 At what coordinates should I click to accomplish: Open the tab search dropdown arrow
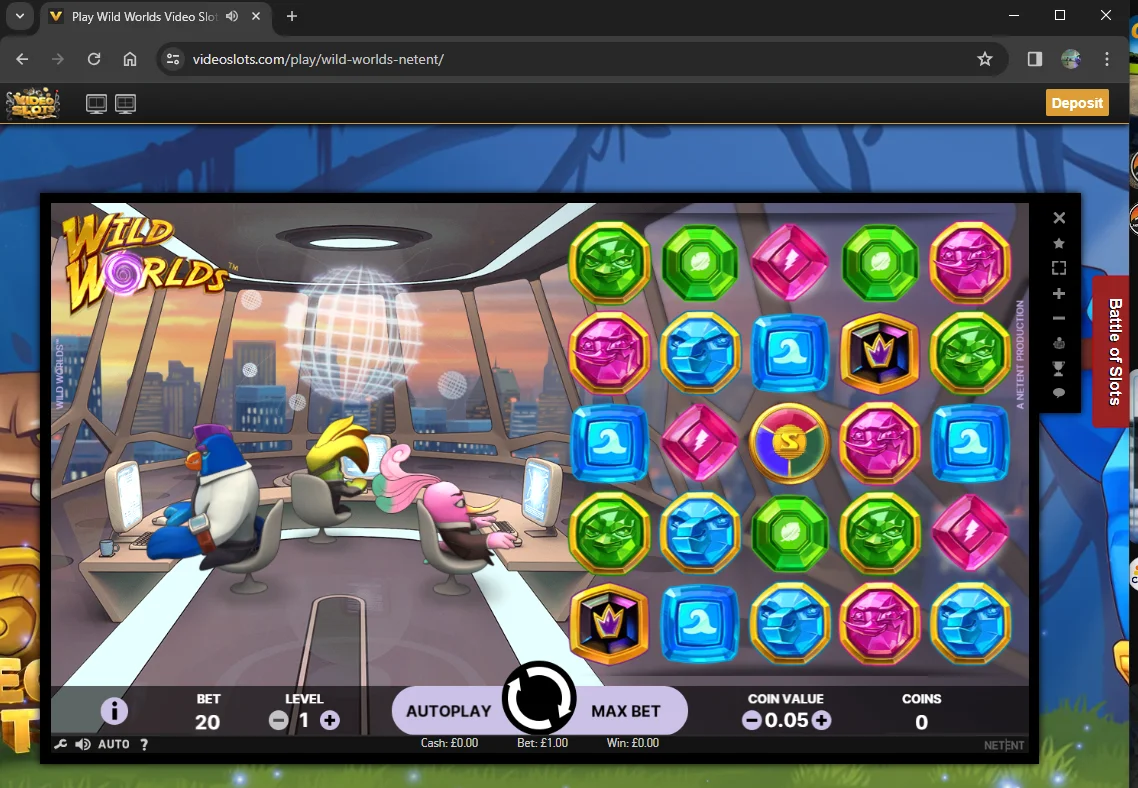(x=20, y=16)
